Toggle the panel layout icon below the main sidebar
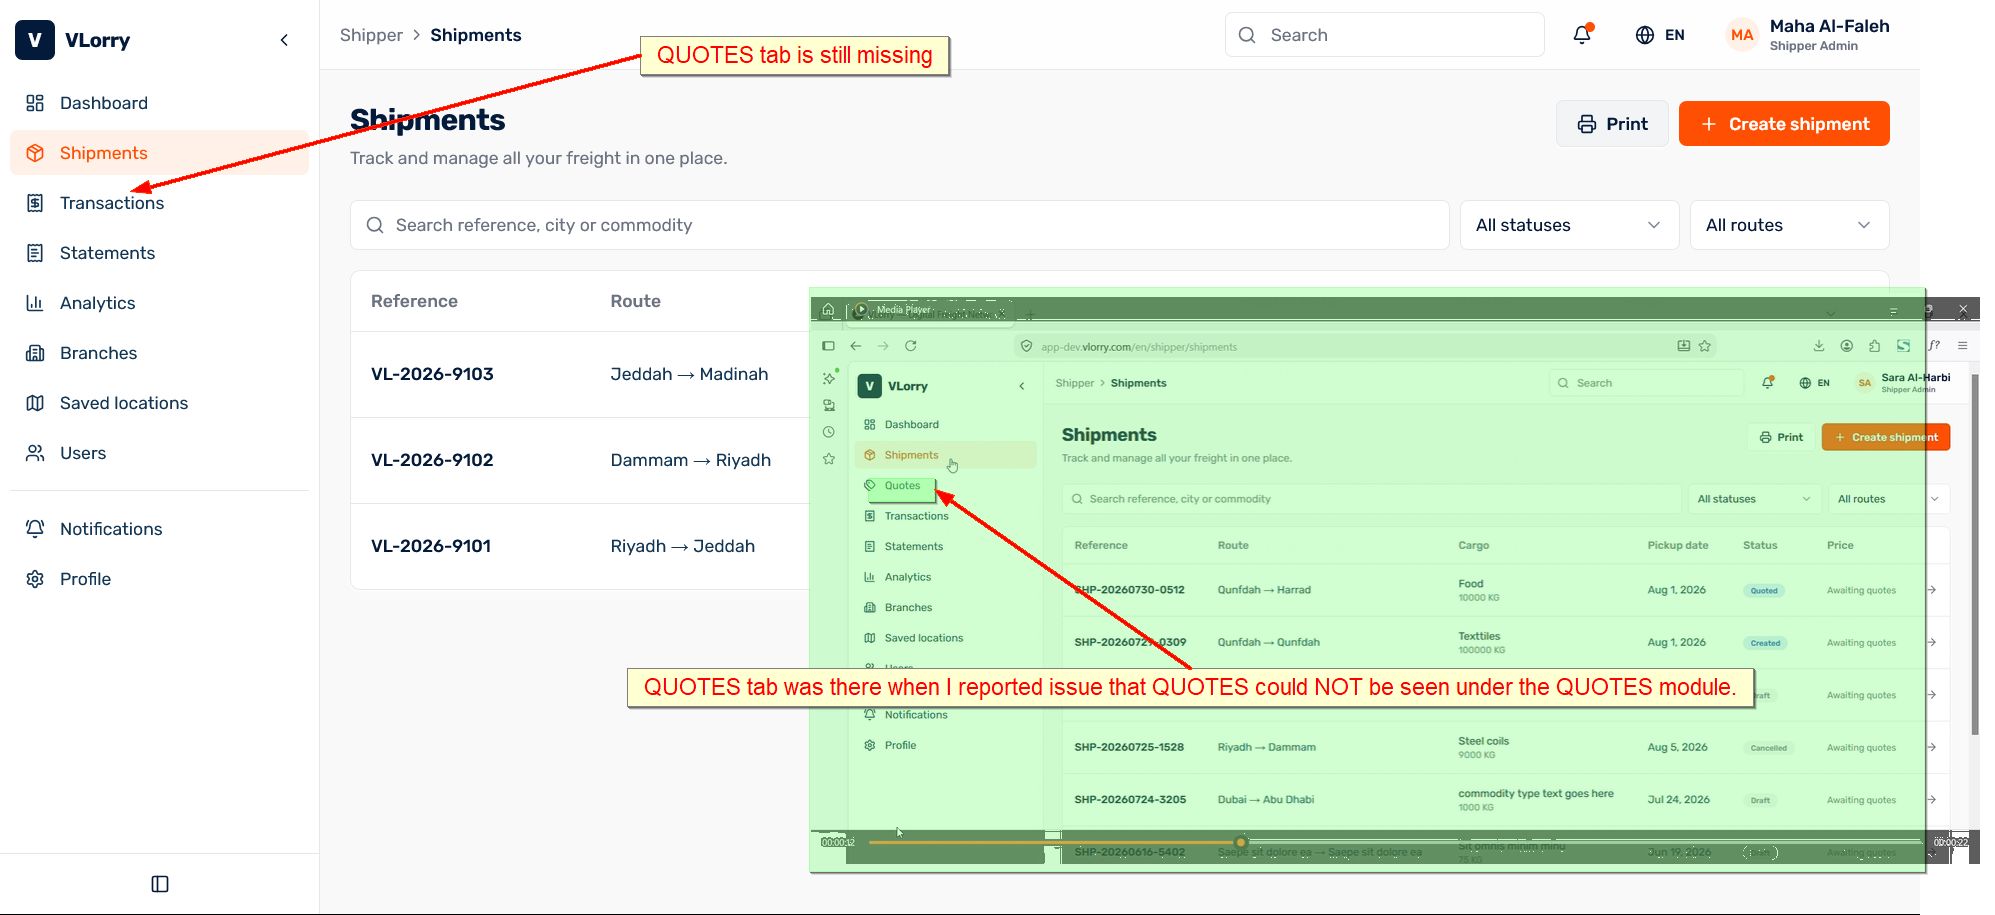1995x915 pixels. tap(160, 884)
